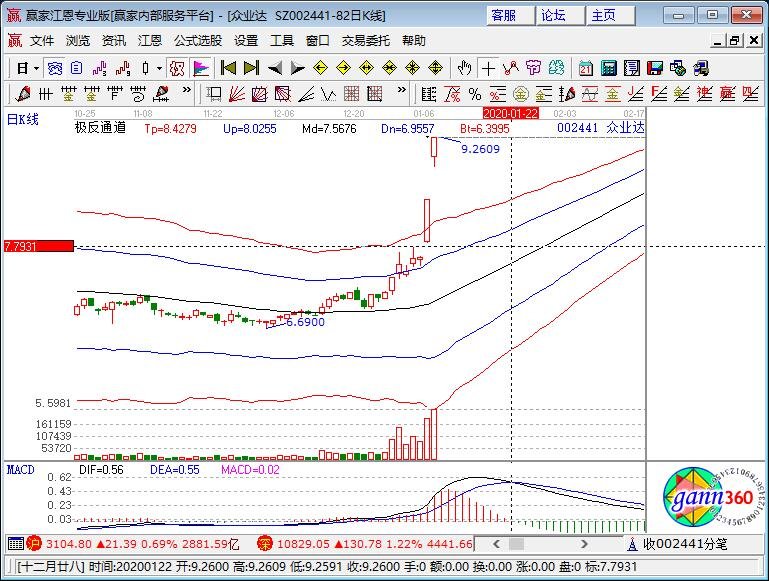Click the 客服 button in title bar
The image size is (769, 581).
(x=509, y=16)
